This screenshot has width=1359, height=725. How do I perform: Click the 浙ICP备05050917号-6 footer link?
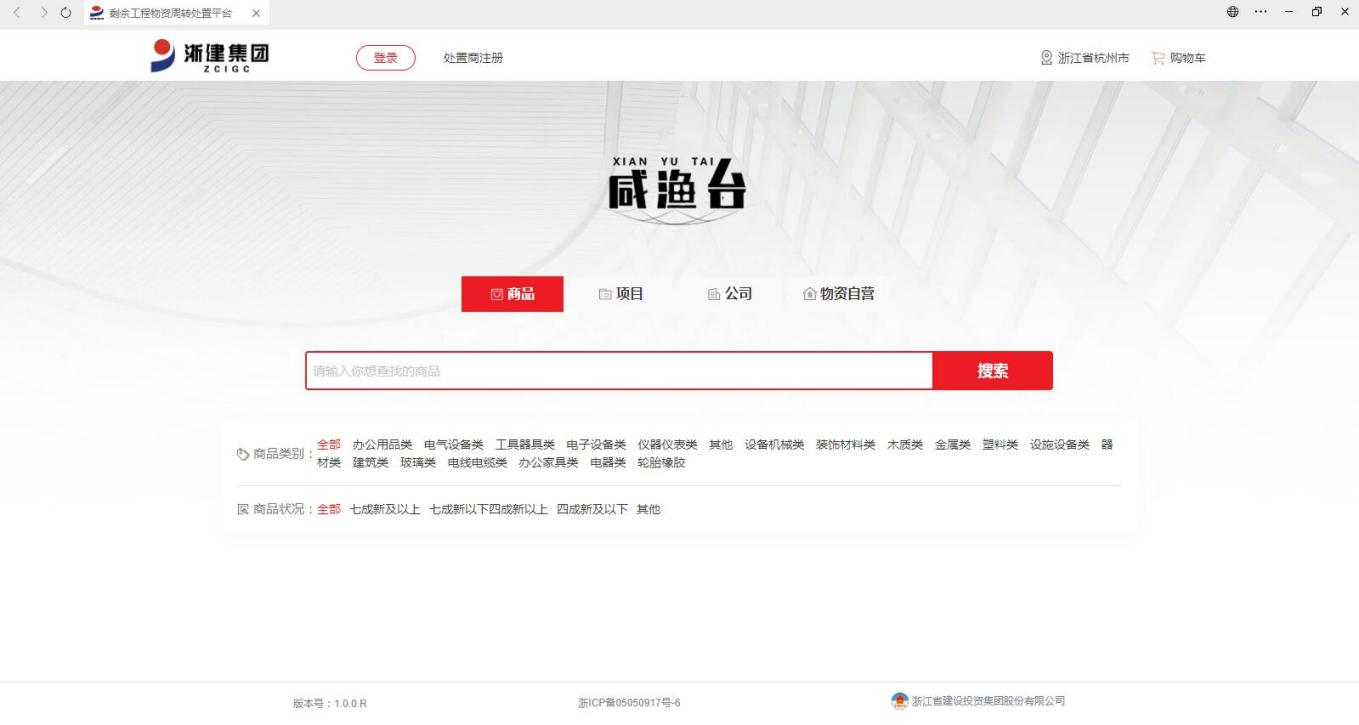[629, 703]
